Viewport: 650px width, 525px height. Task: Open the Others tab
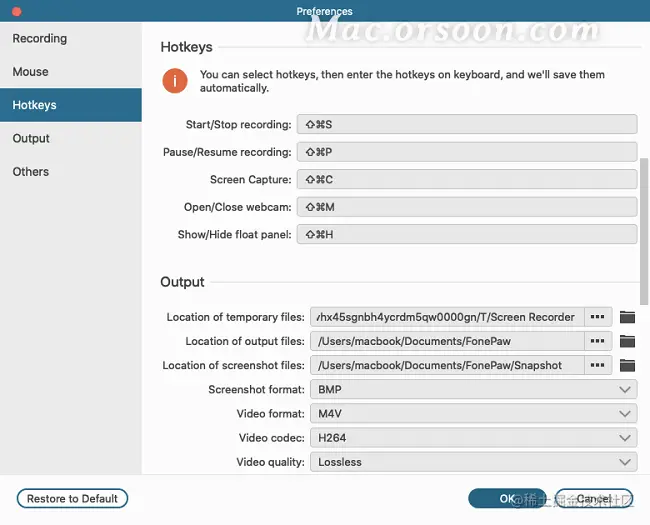(71, 171)
